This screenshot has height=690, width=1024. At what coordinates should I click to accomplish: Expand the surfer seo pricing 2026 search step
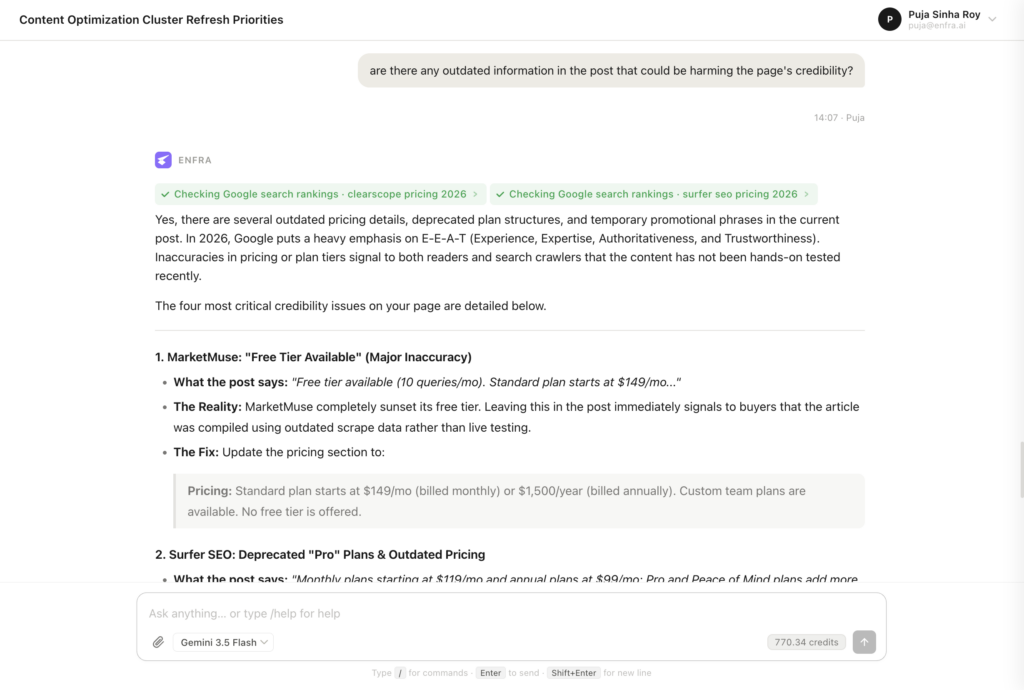tap(653, 194)
